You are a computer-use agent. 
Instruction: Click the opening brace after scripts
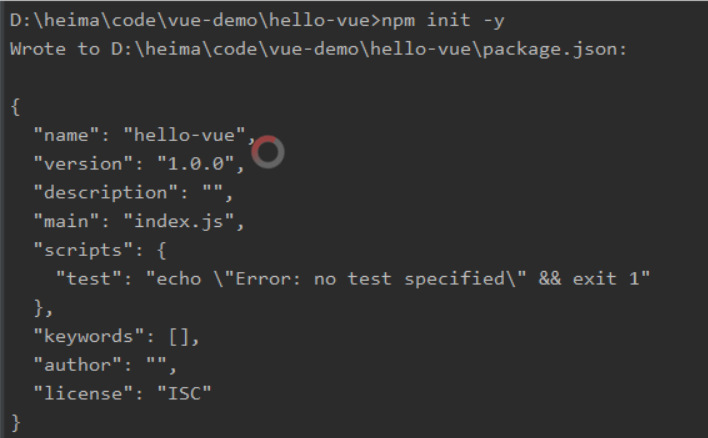pos(162,250)
